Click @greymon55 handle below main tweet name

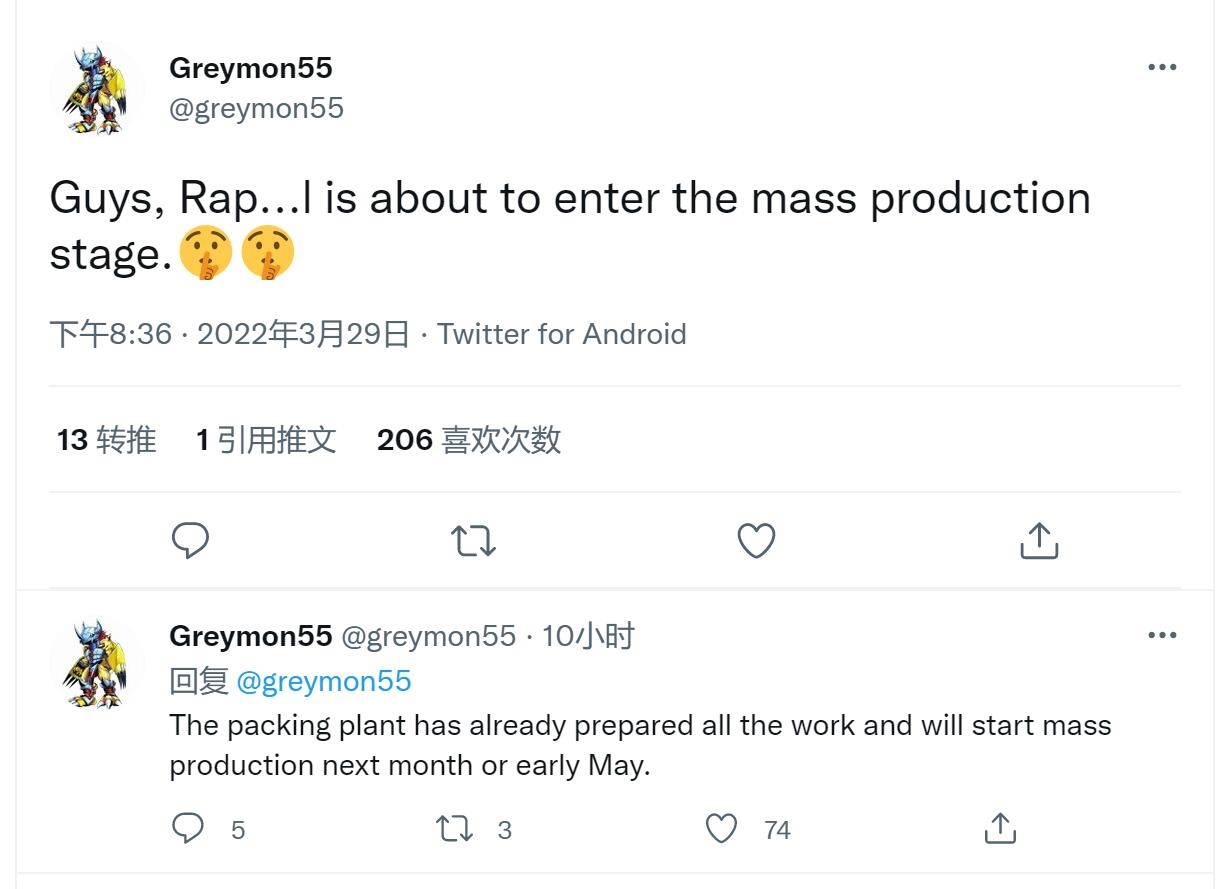pos(256,108)
